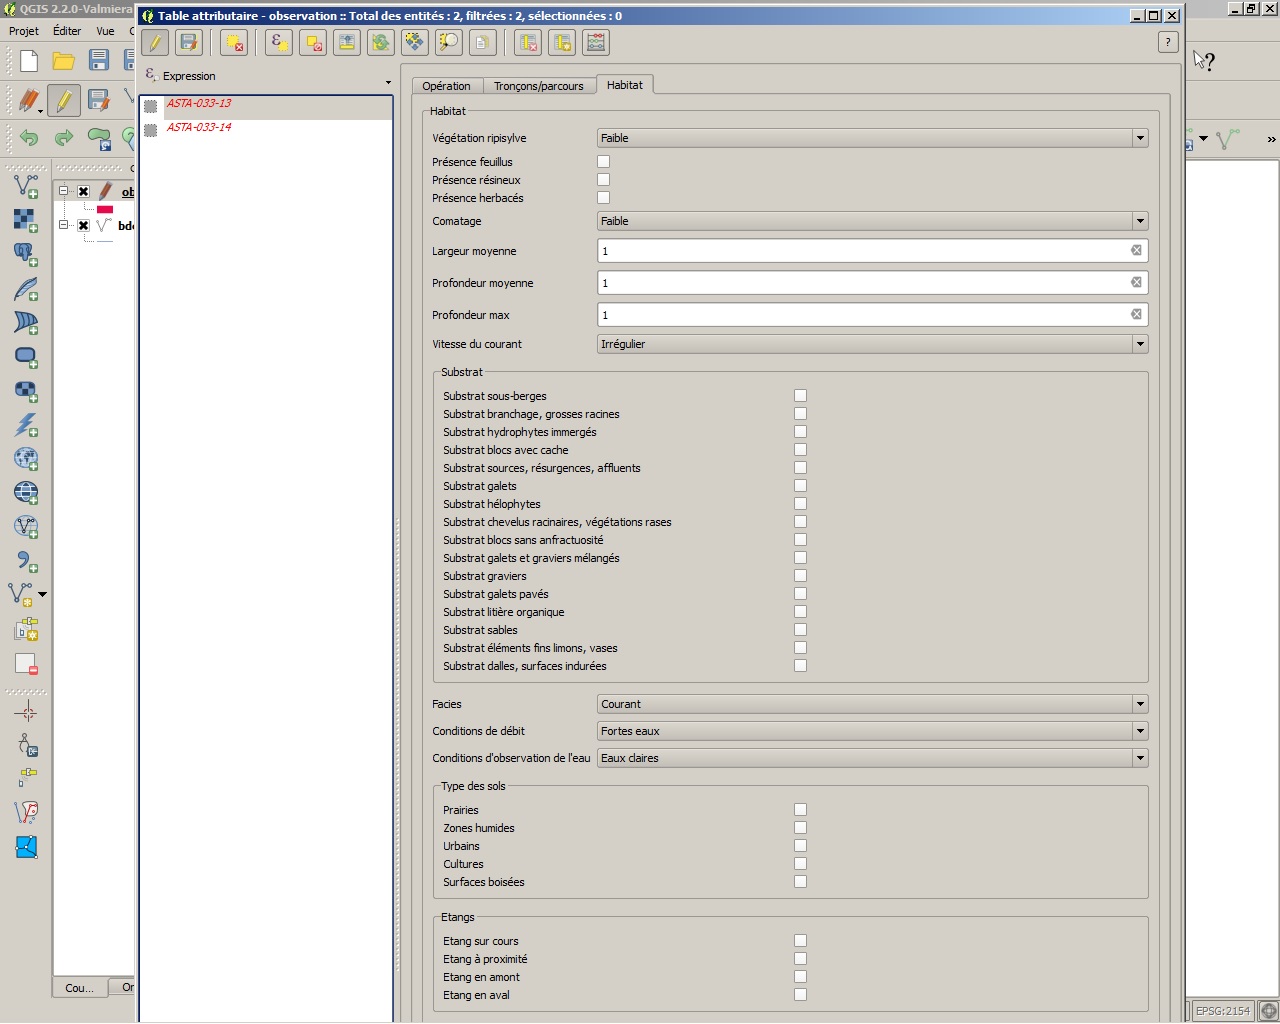Click the add raster layer icon
The height and width of the screenshot is (1024, 1280).
(x=26, y=220)
